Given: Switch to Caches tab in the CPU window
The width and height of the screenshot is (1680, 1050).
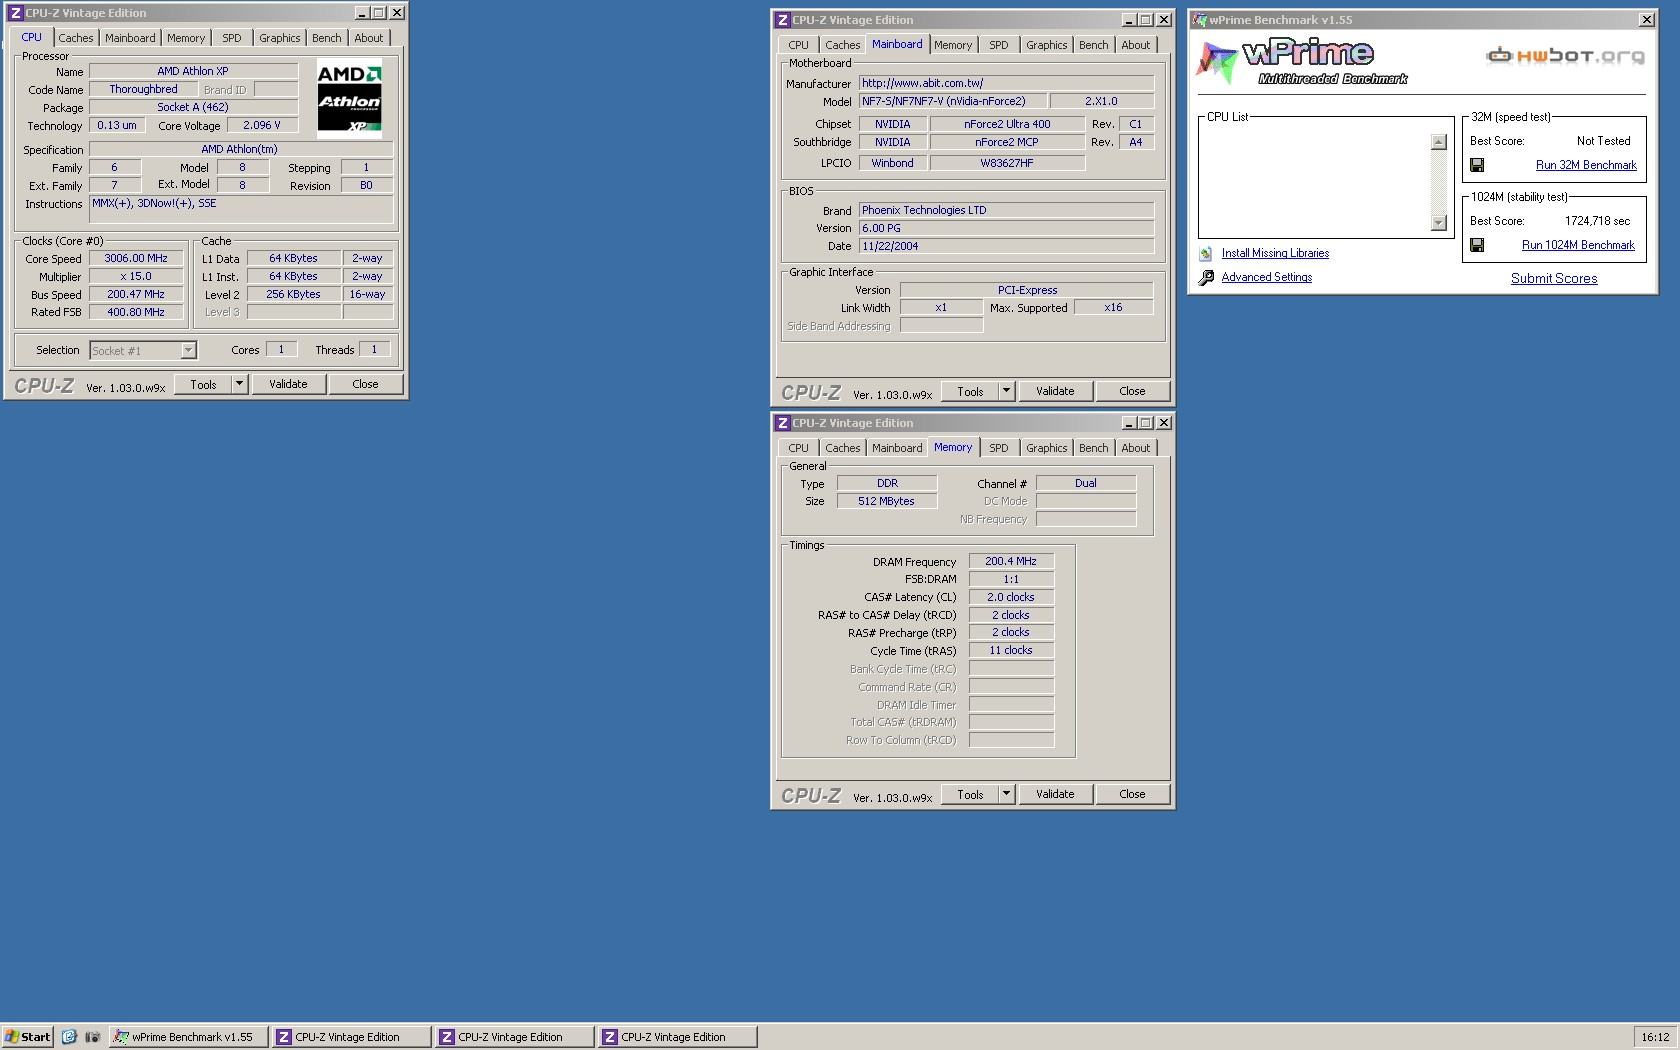Looking at the screenshot, I should point(75,38).
